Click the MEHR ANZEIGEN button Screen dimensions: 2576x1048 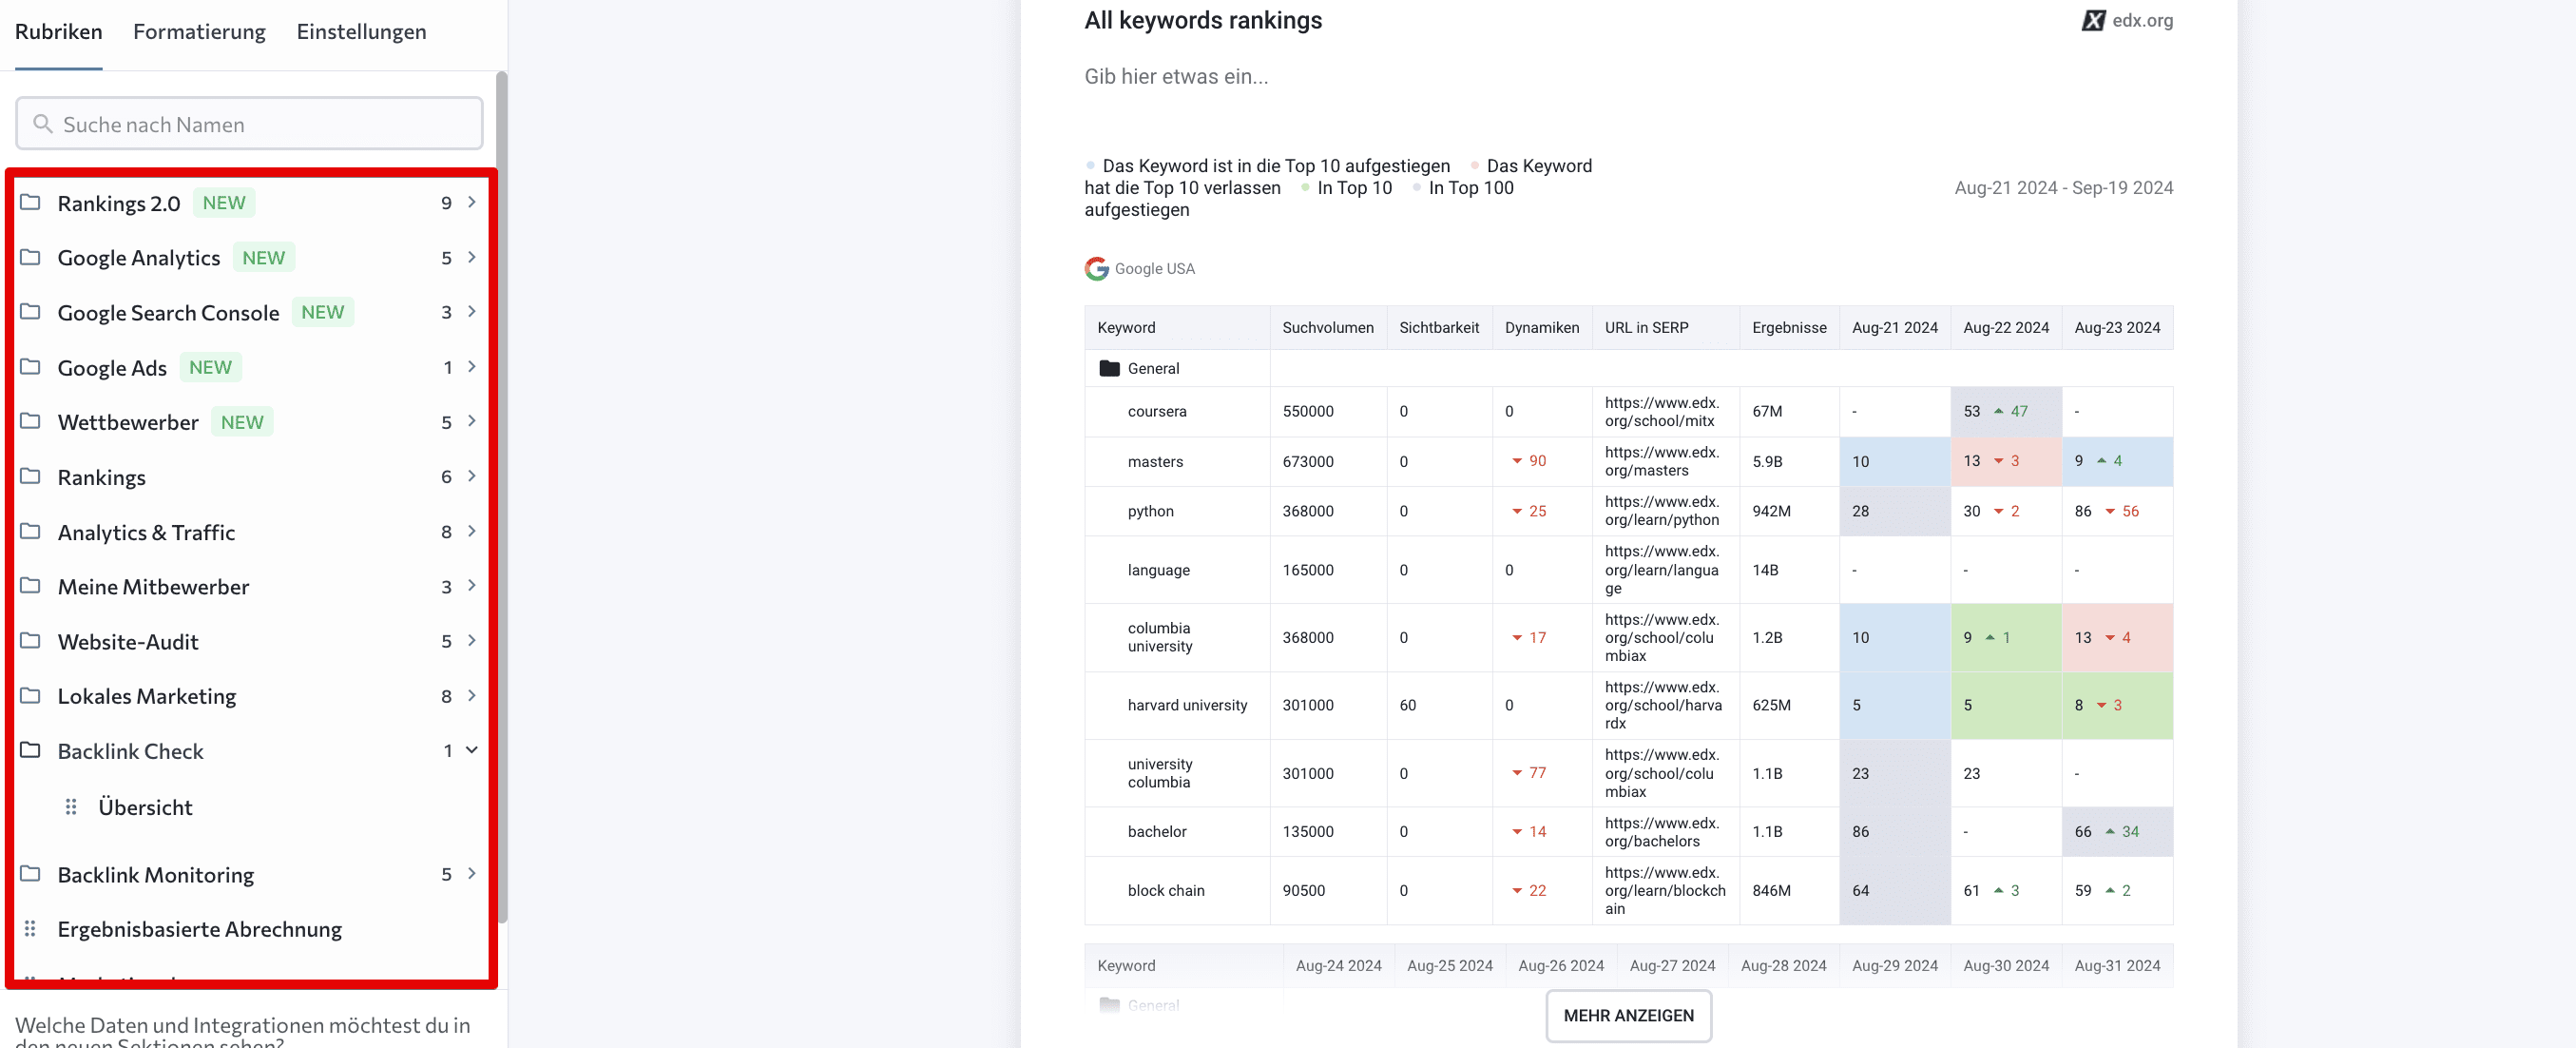coord(1628,1015)
